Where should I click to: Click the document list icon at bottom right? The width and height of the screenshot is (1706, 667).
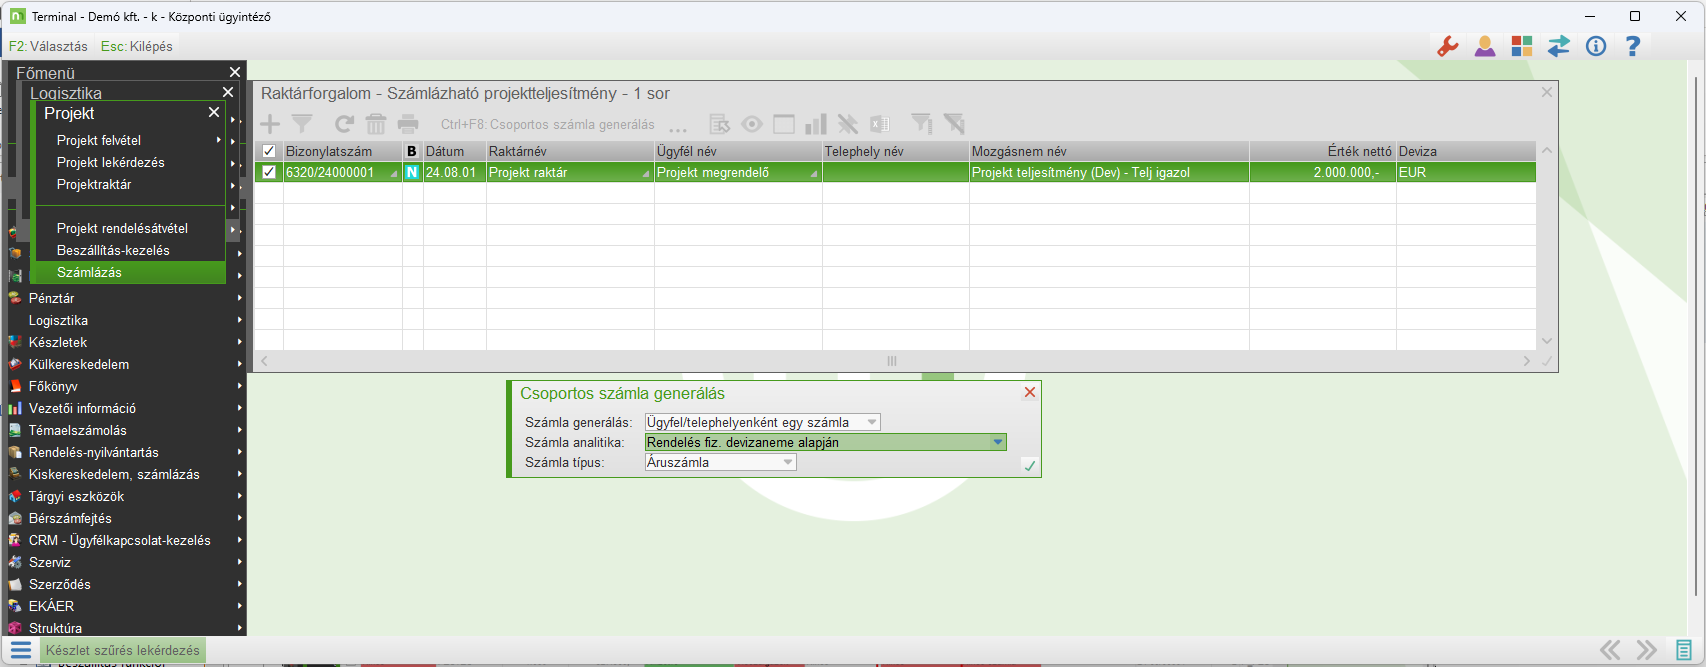pyautogui.click(x=1684, y=650)
